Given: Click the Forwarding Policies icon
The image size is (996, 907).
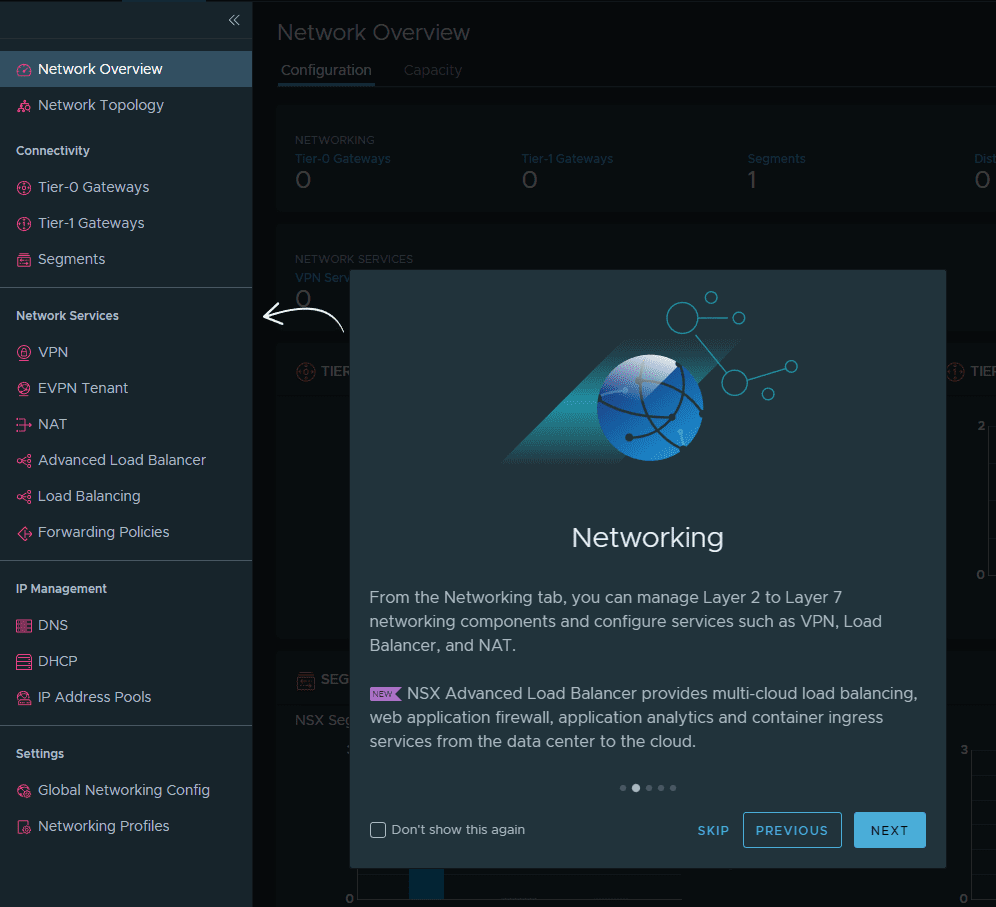Looking at the screenshot, I should point(24,533).
